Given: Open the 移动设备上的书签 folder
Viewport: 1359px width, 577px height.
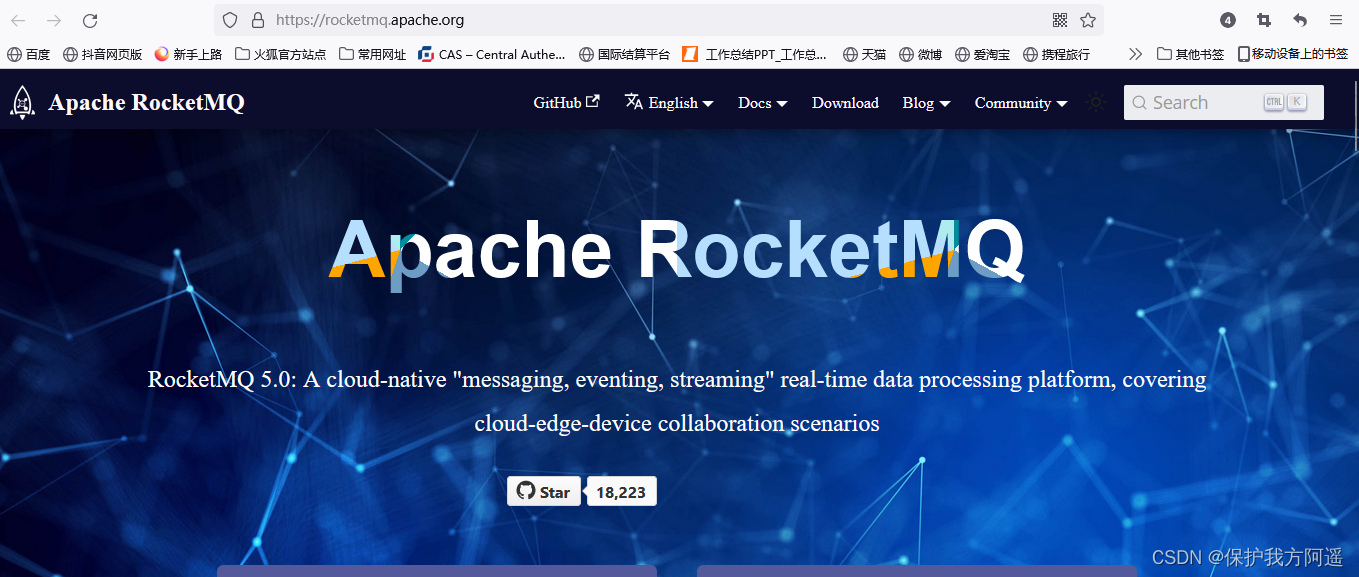Looking at the screenshot, I should [1293, 54].
